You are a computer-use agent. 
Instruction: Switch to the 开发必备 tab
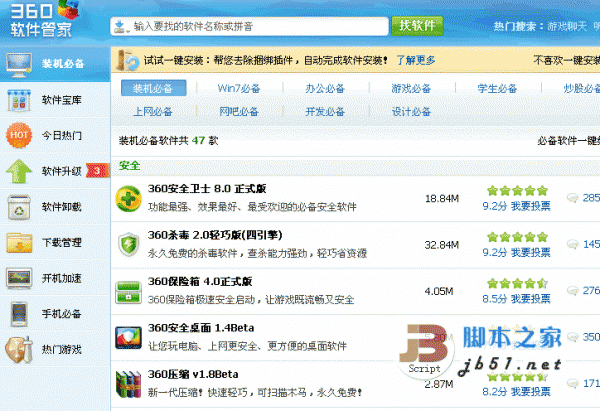pyautogui.click(x=325, y=111)
